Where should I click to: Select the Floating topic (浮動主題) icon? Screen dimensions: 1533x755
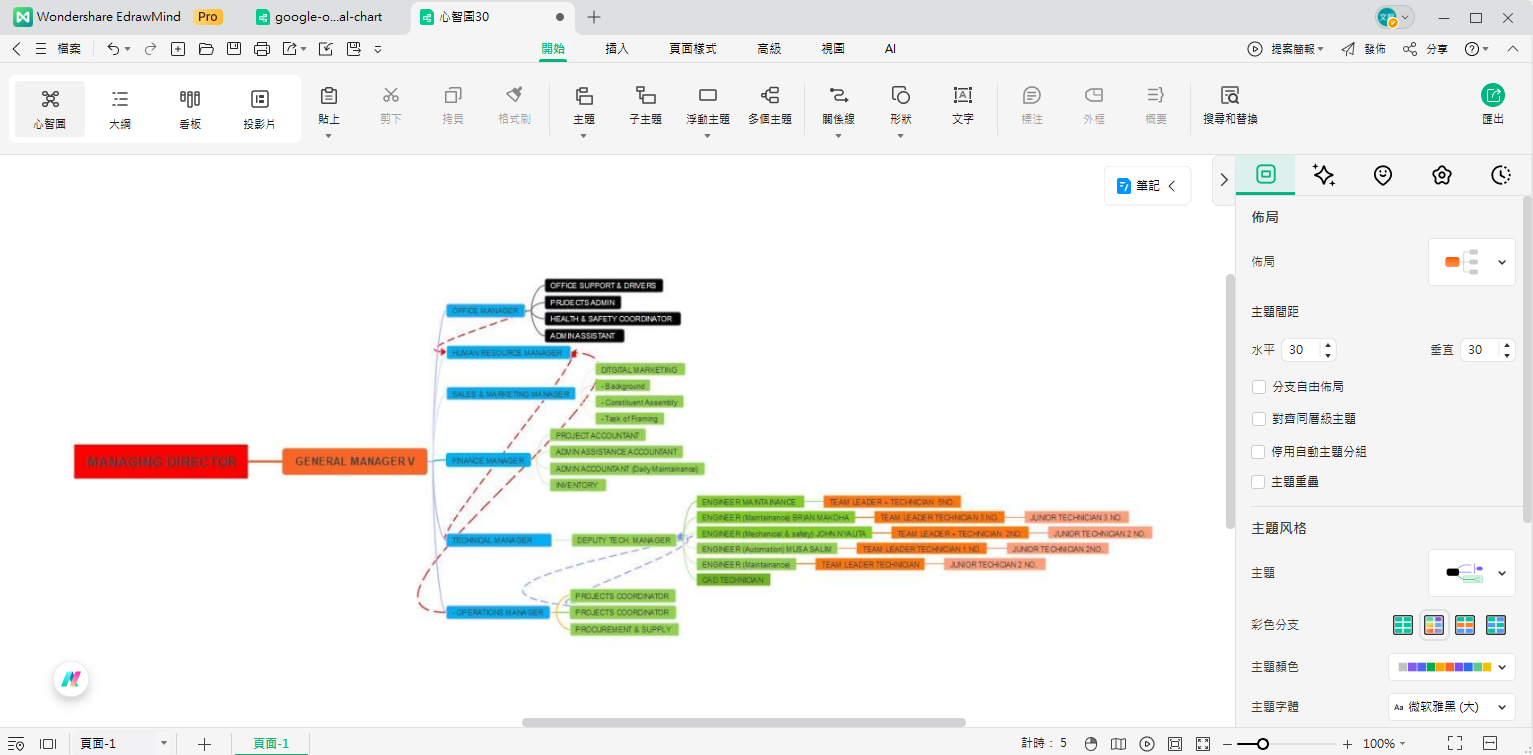coord(708,96)
